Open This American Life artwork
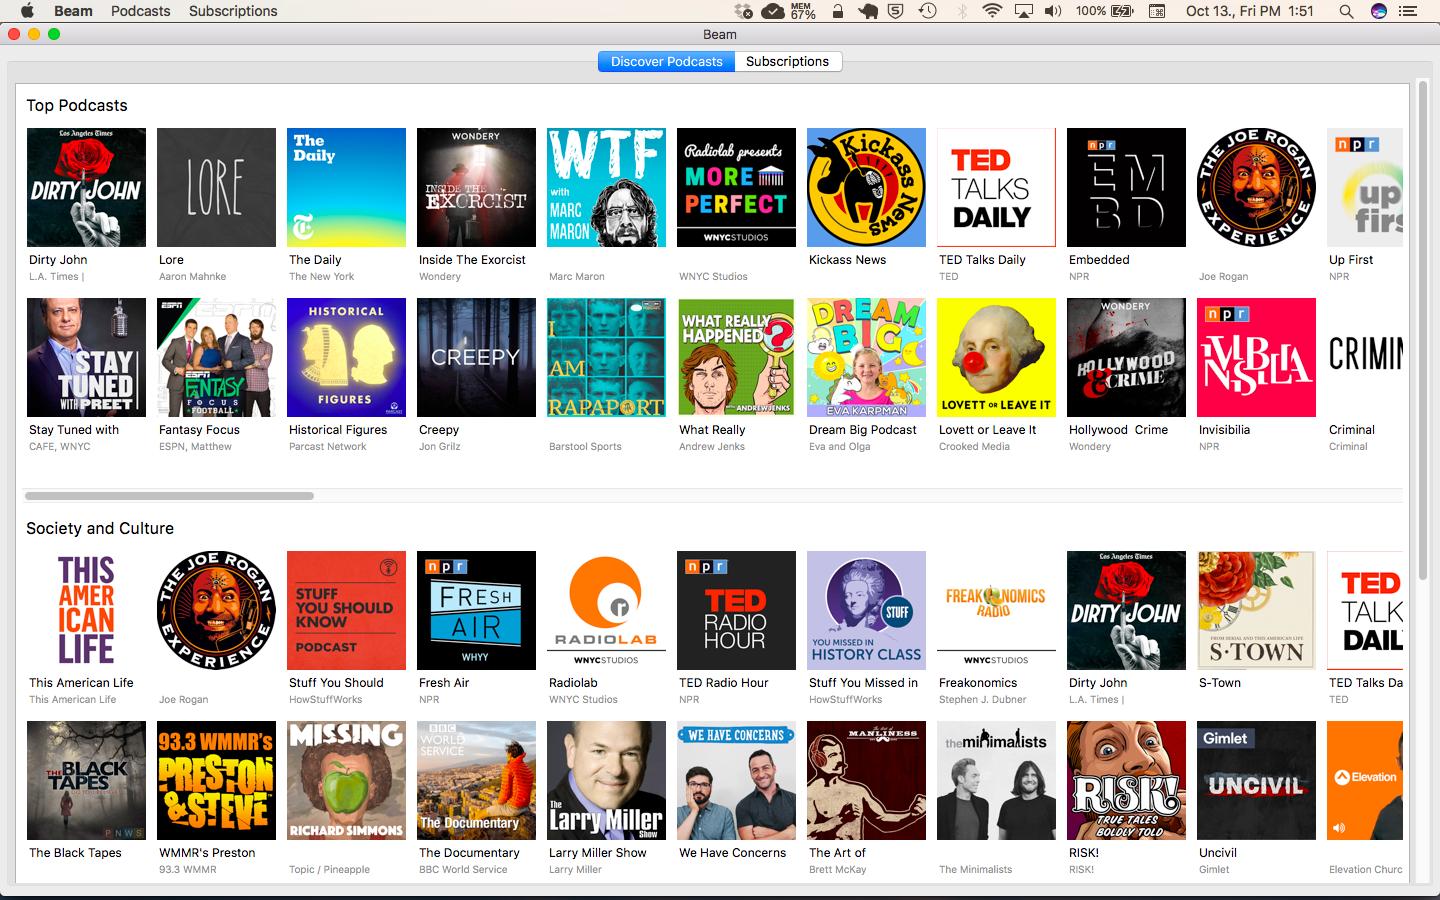The height and width of the screenshot is (900, 1440). [x=86, y=610]
